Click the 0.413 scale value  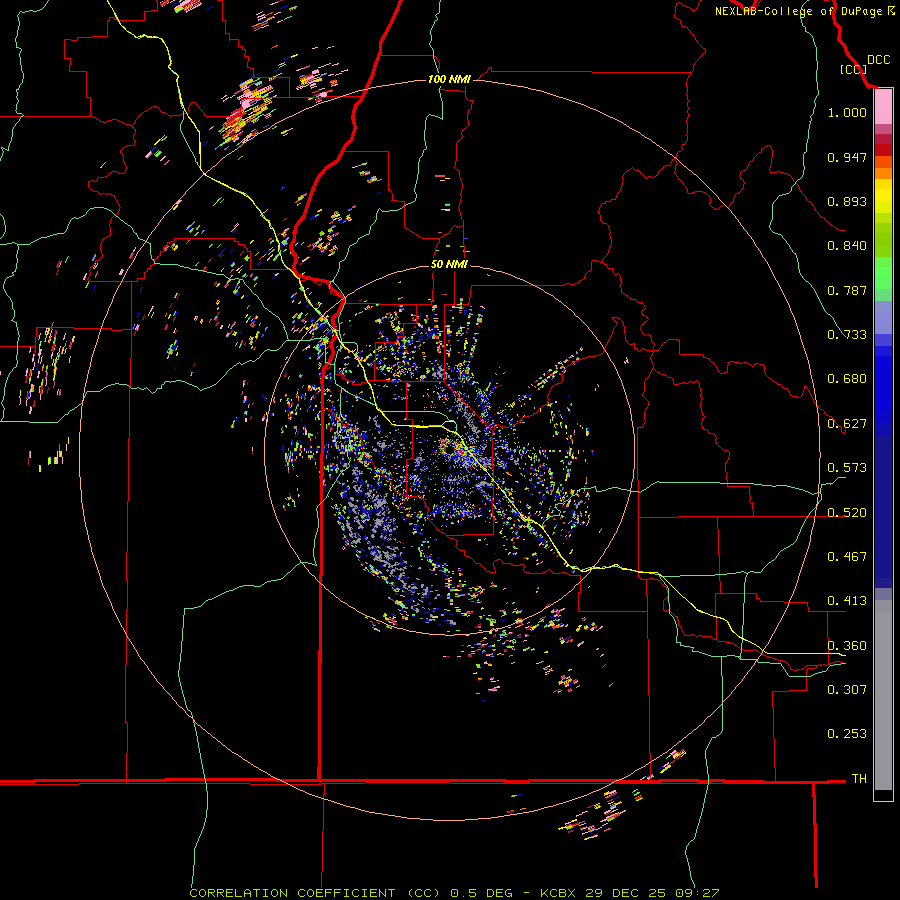tap(847, 601)
